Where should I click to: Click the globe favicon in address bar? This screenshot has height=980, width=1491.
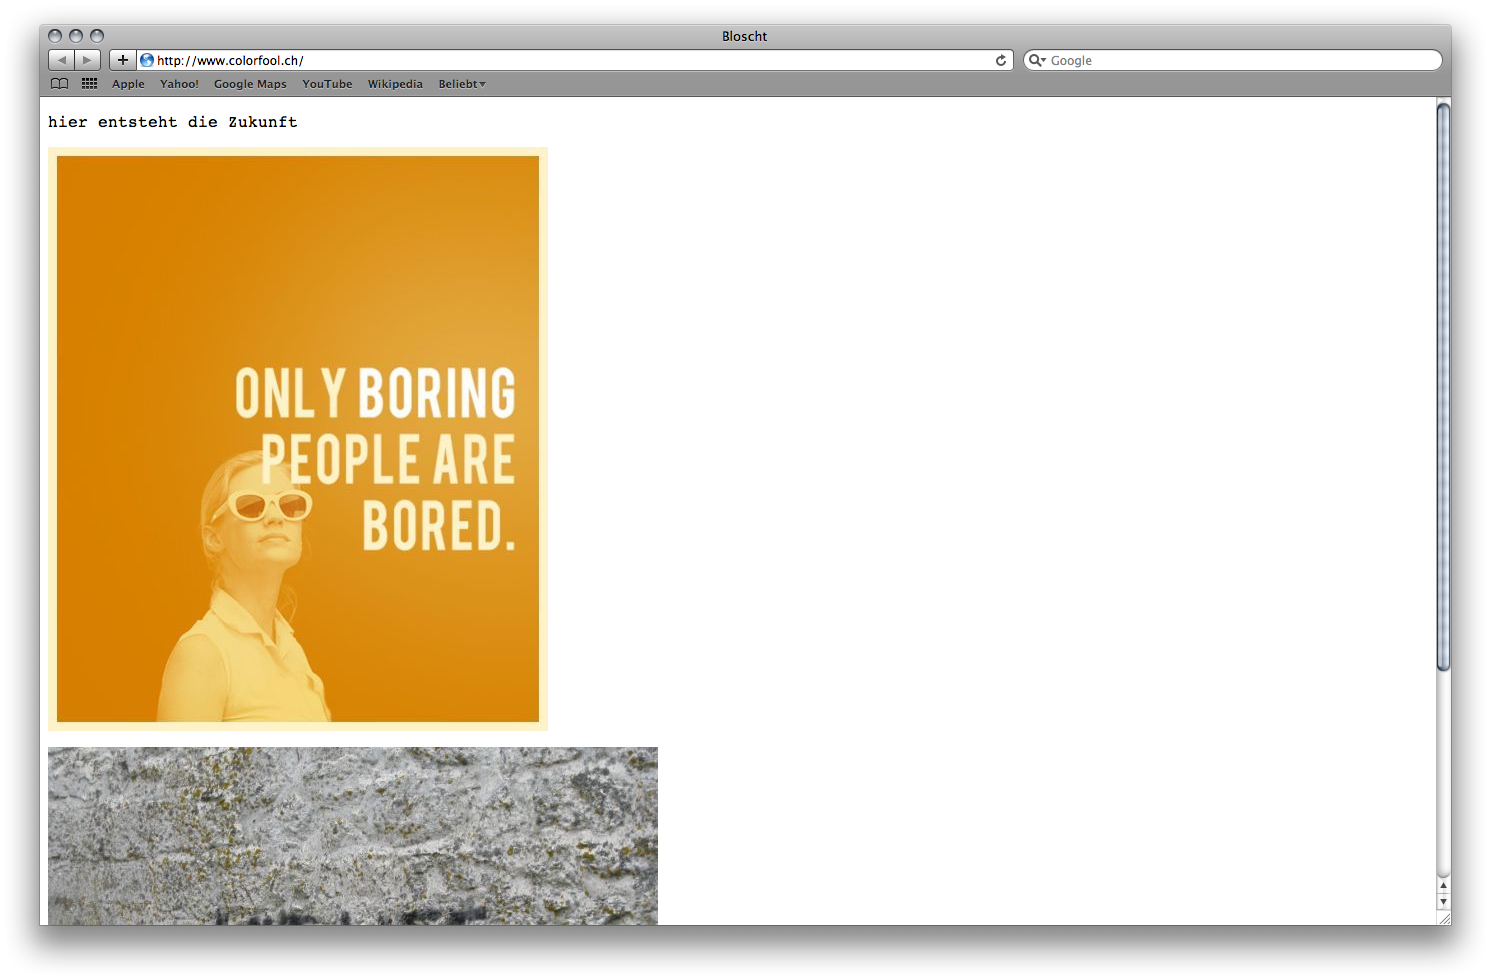point(147,60)
